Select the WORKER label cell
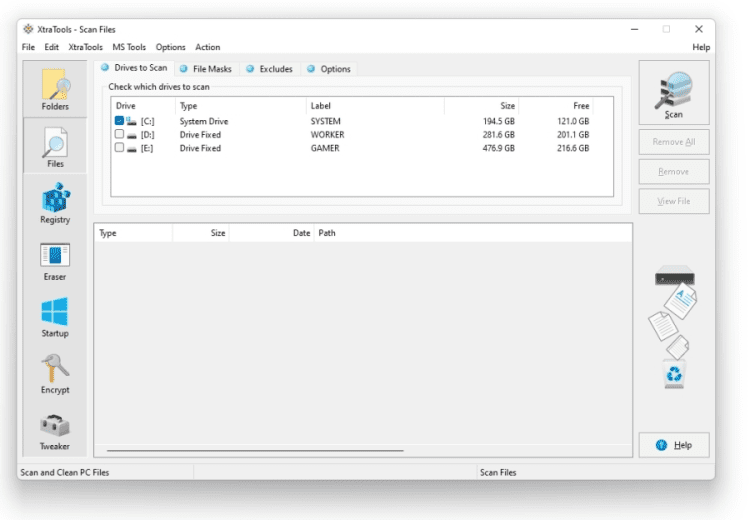750x520 pixels. pos(327,135)
